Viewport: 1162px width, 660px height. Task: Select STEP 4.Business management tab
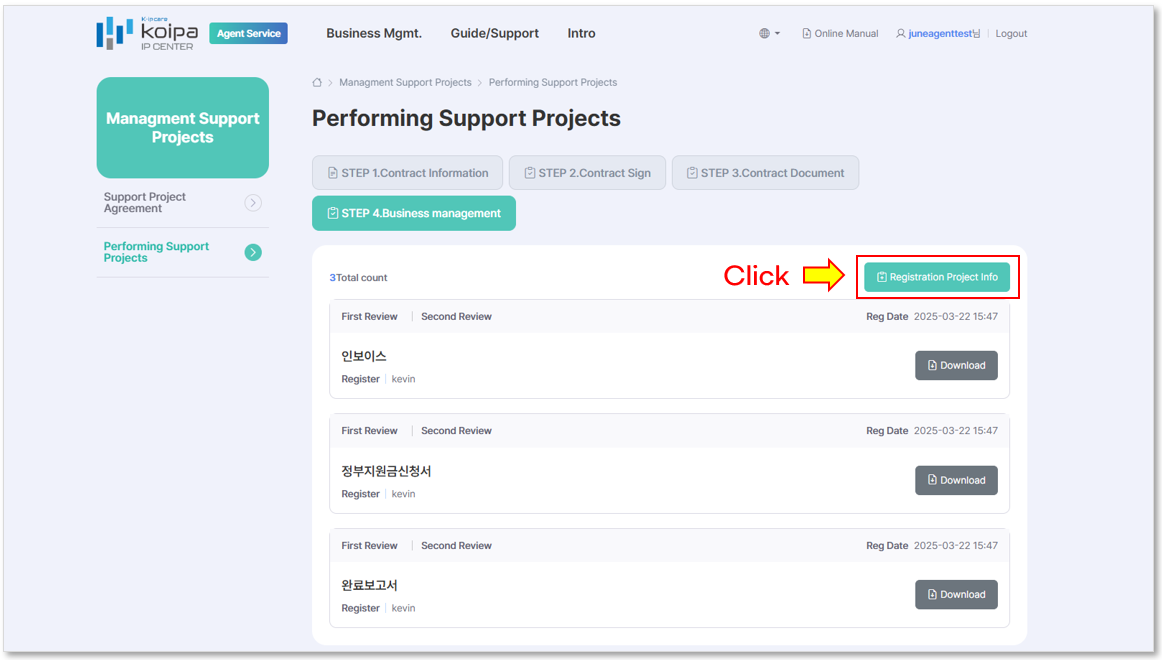pyautogui.click(x=414, y=213)
